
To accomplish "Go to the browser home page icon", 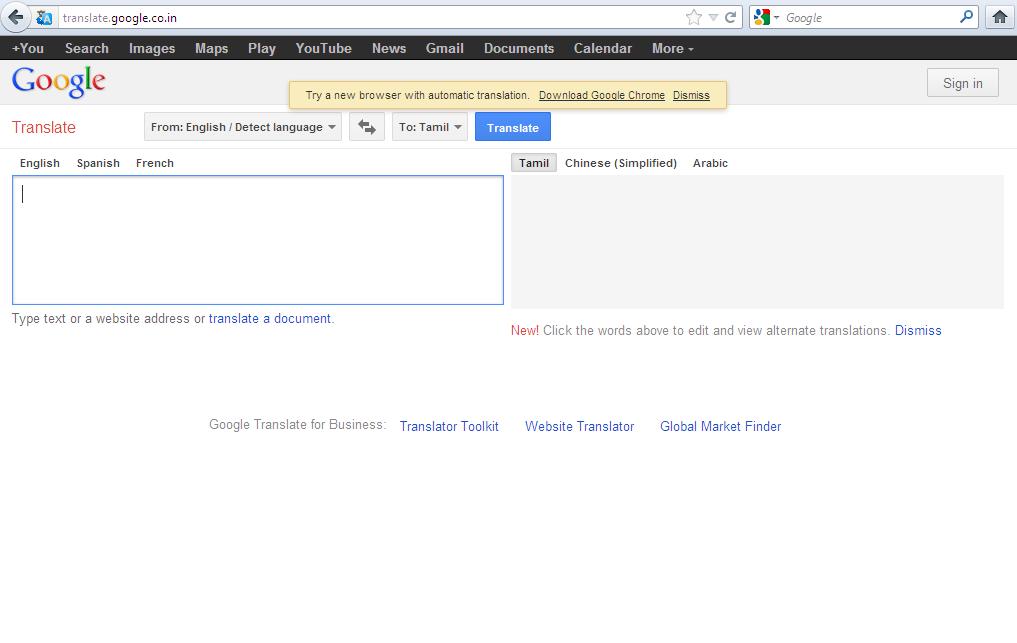I will point(1000,18).
